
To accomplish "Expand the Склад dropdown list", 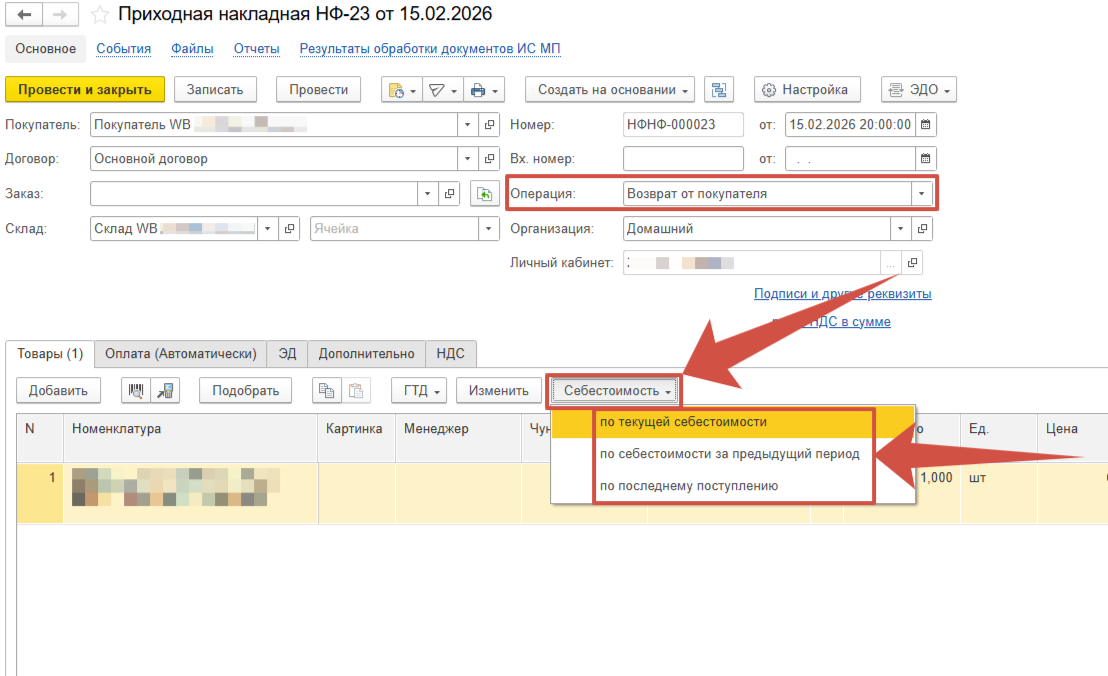I will pyautogui.click(x=267, y=229).
